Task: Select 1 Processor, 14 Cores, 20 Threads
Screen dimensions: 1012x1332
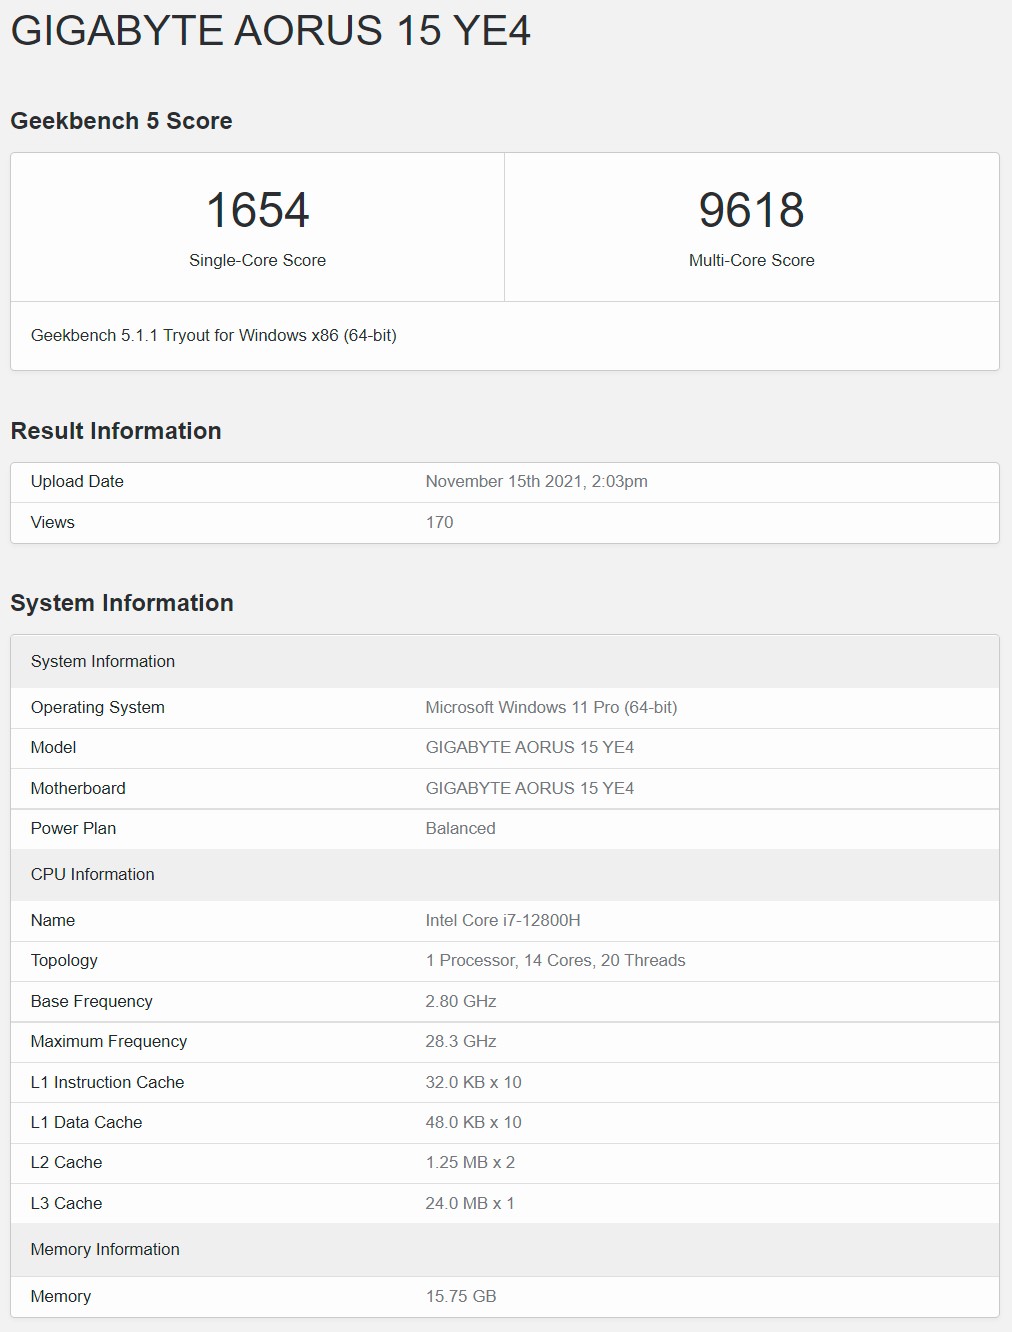Action: (x=556, y=960)
